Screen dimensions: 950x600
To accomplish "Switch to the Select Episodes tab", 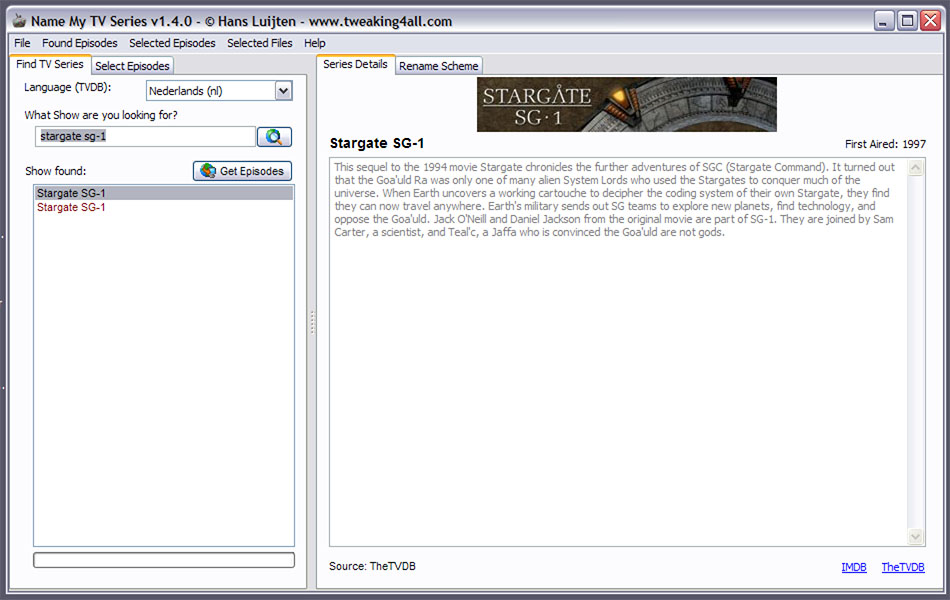I will click(x=132, y=65).
